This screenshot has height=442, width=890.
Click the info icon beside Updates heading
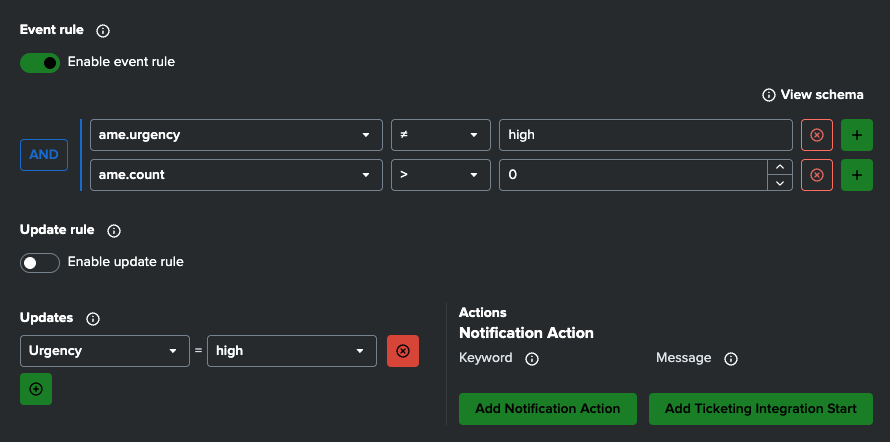click(x=93, y=319)
